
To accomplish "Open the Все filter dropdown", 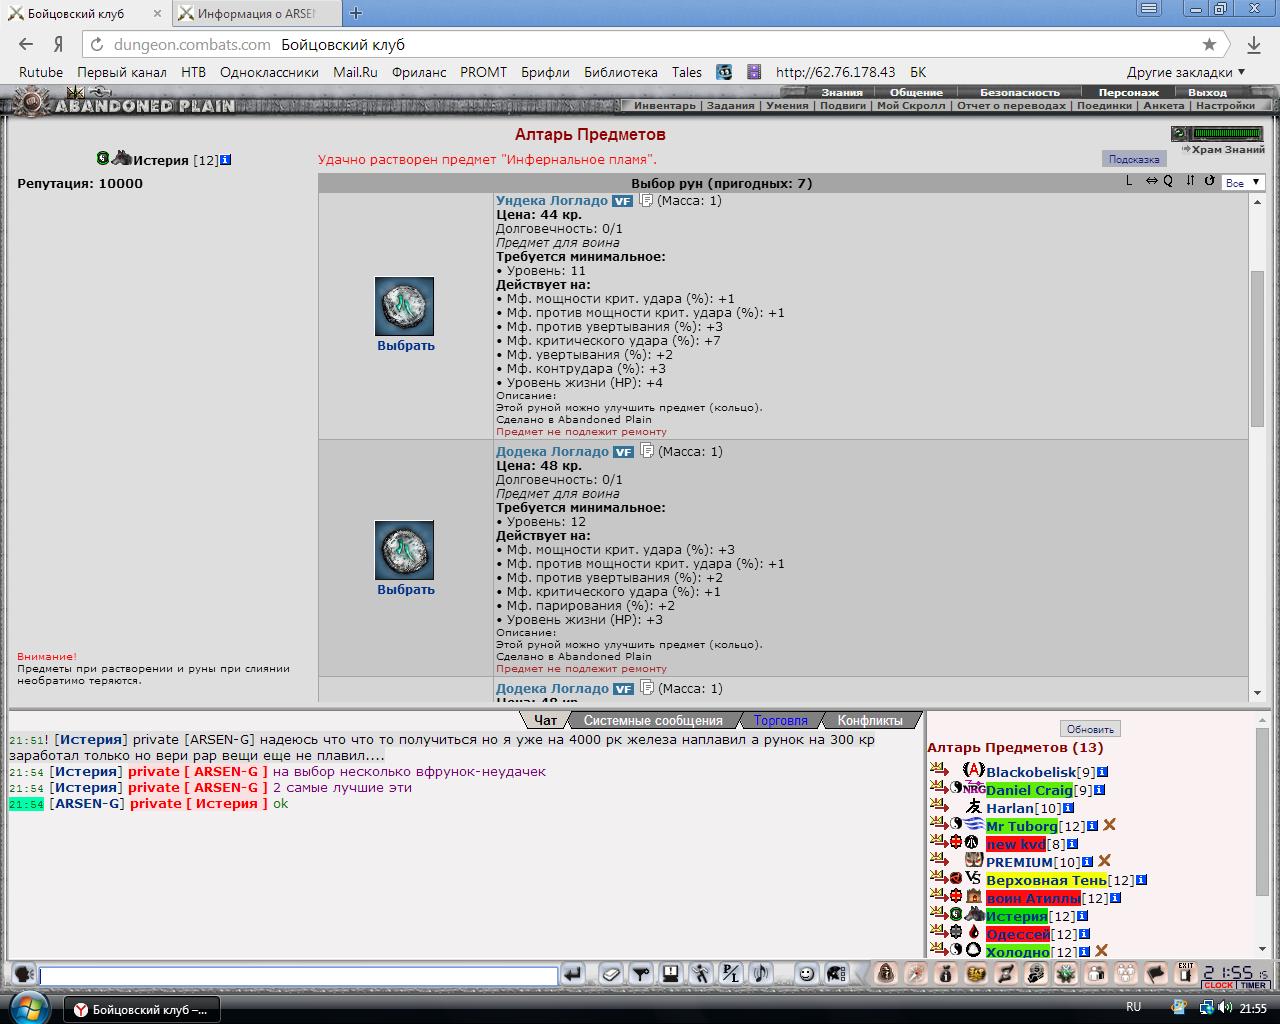I will click(x=1243, y=182).
